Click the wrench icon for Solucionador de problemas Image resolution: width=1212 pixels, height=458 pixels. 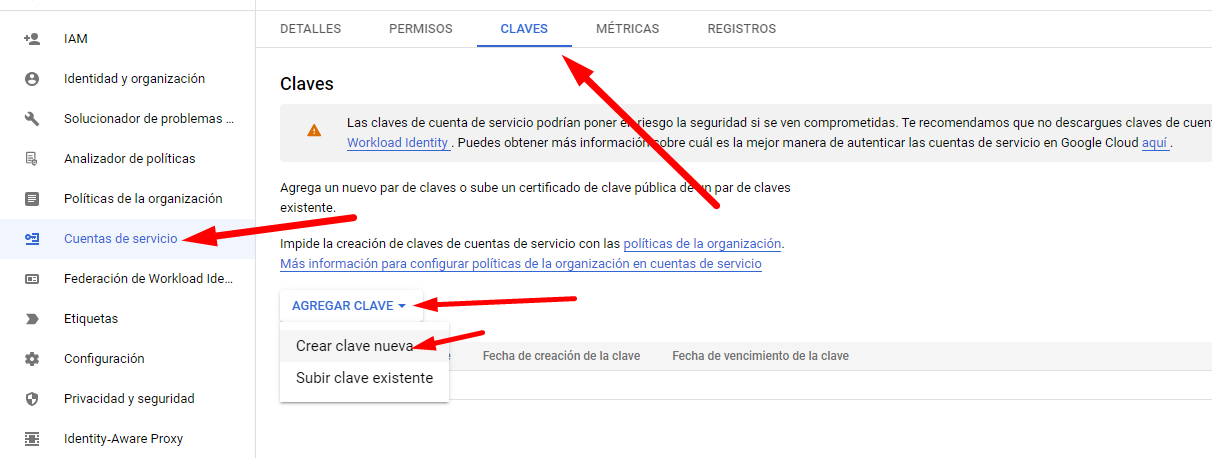click(32, 119)
